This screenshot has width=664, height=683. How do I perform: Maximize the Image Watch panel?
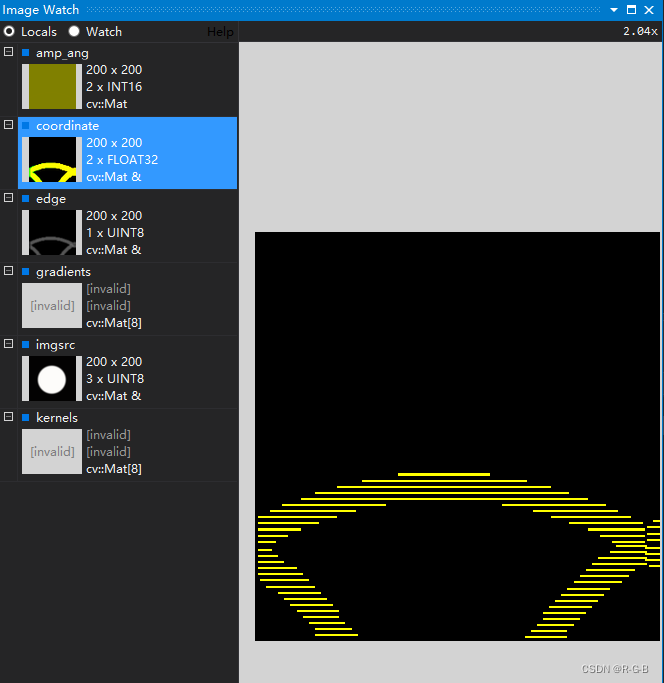tap(631, 10)
